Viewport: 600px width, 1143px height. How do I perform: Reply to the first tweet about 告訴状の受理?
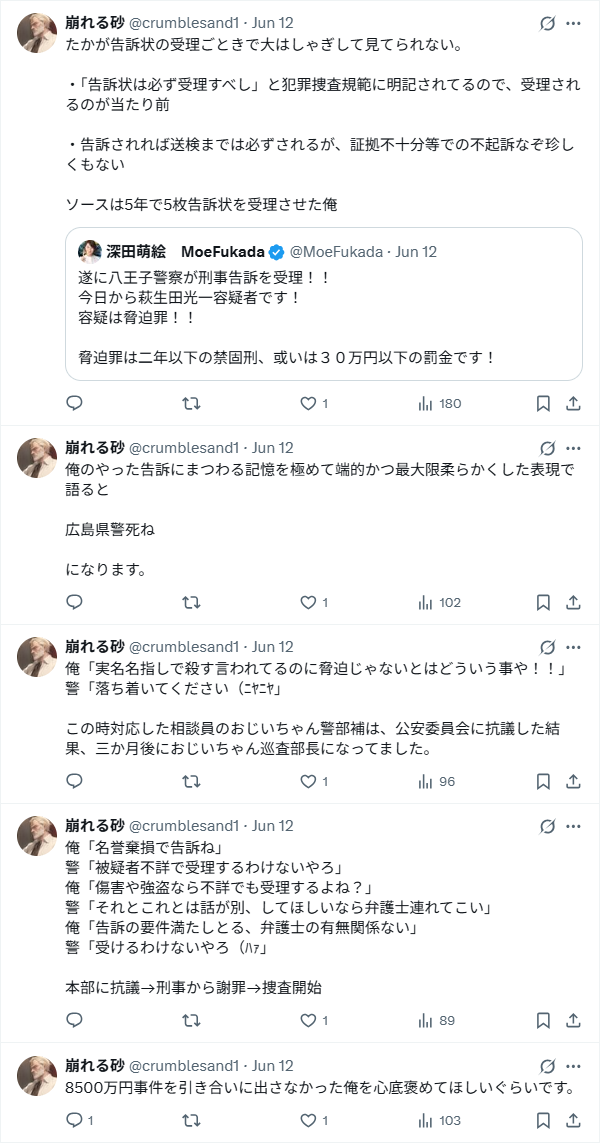(74, 403)
